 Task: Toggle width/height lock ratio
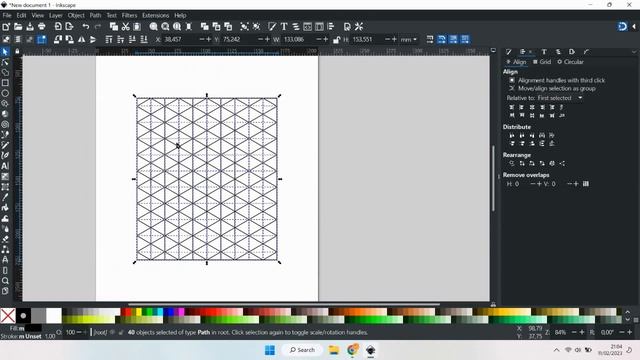pyautogui.click(x=336, y=40)
